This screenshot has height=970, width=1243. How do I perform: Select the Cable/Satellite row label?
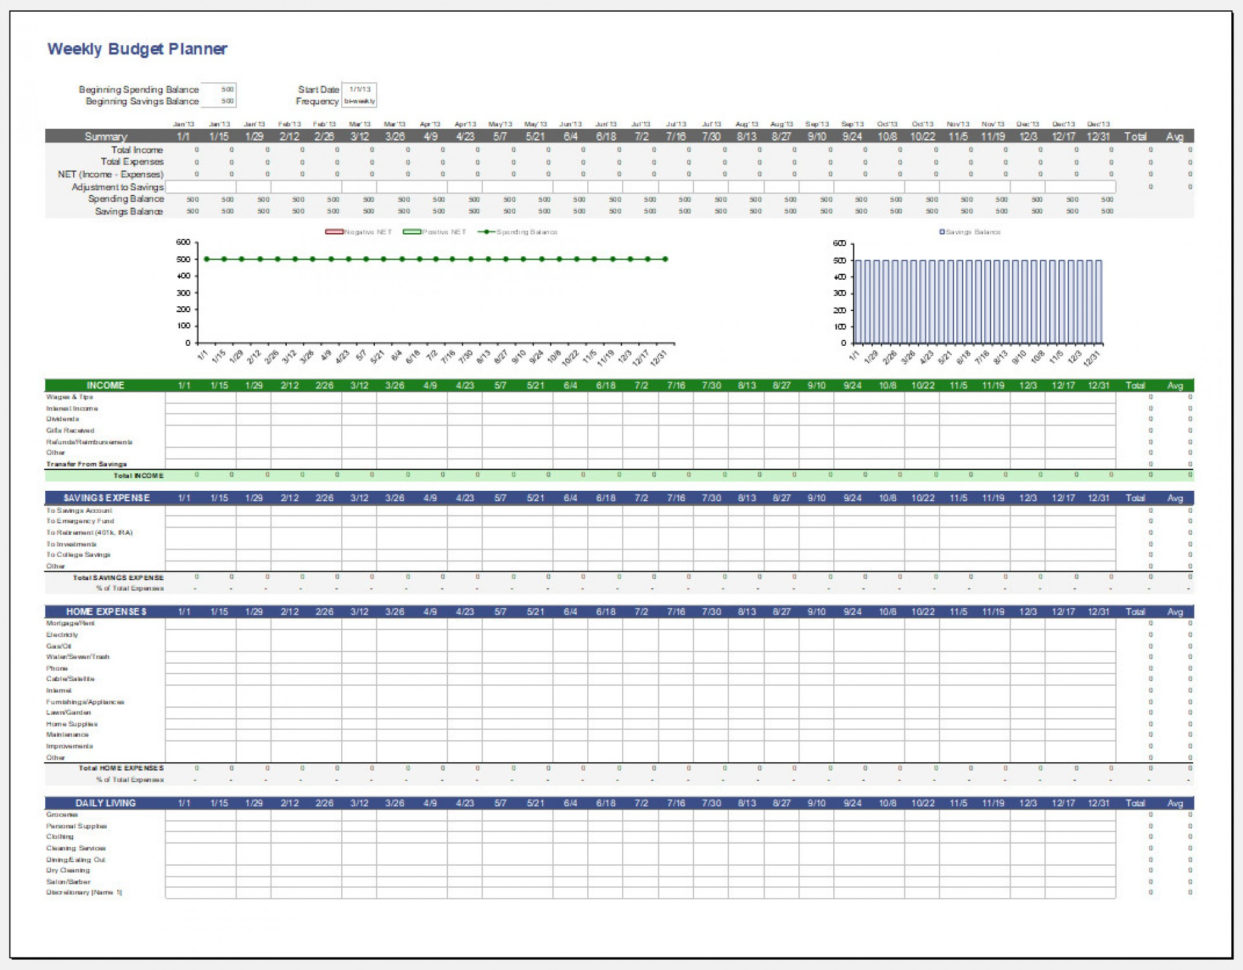(70, 679)
